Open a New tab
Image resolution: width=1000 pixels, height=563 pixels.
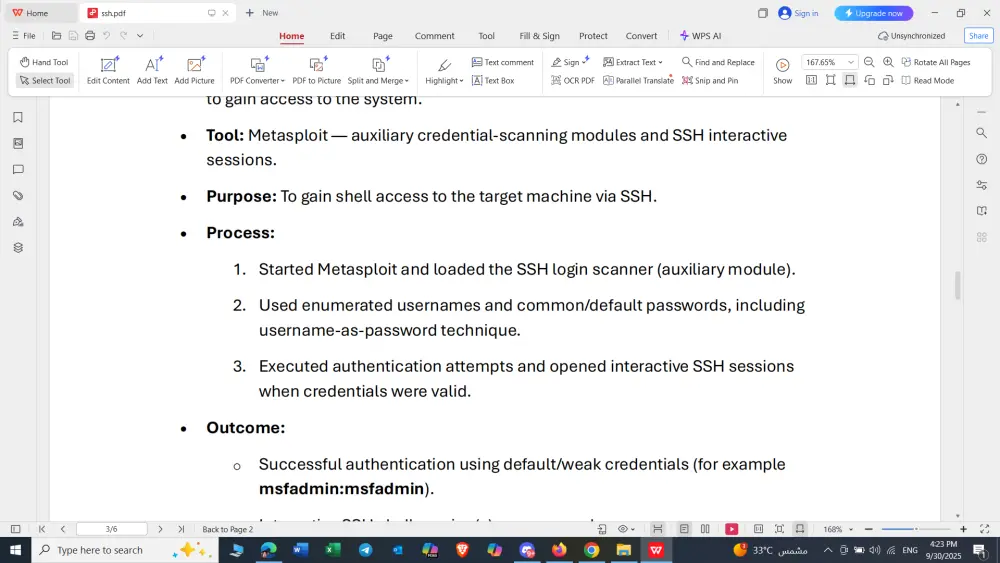(x=262, y=13)
